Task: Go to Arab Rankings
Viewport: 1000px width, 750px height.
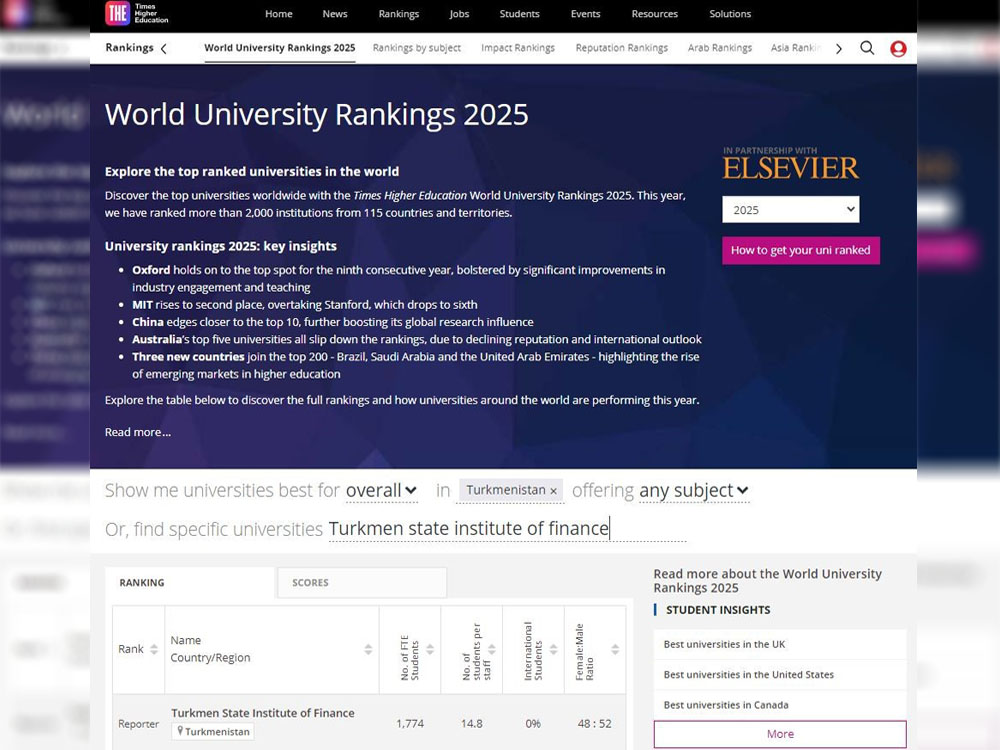Action: click(x=719, y=48)
